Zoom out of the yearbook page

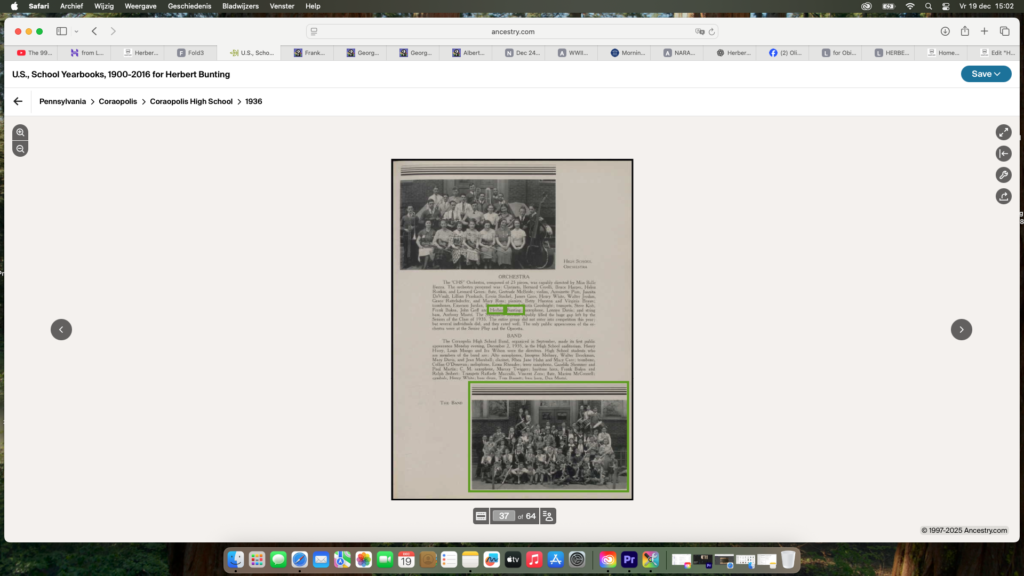(20, 149)
